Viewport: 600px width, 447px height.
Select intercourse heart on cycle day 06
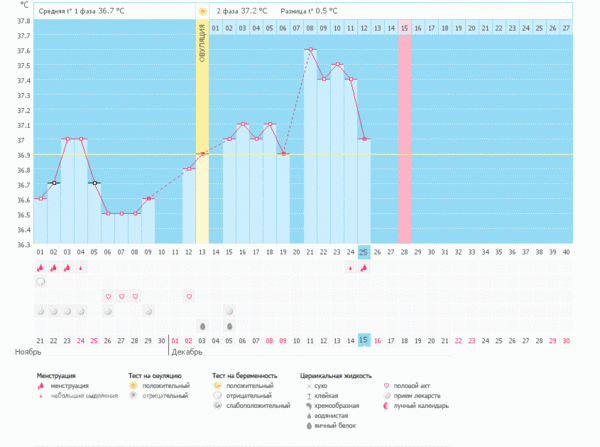point(108,296)
